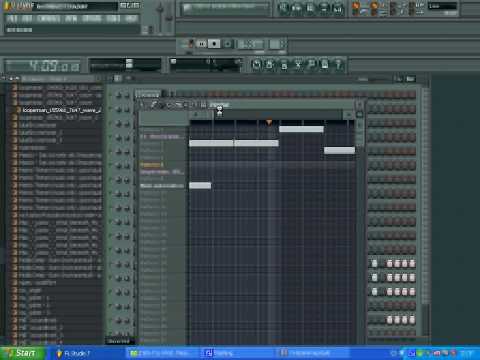This screenshot has width=480, height=360.
Task: Open the Unsorted channel group filter
Action: [x=120, y=341]
